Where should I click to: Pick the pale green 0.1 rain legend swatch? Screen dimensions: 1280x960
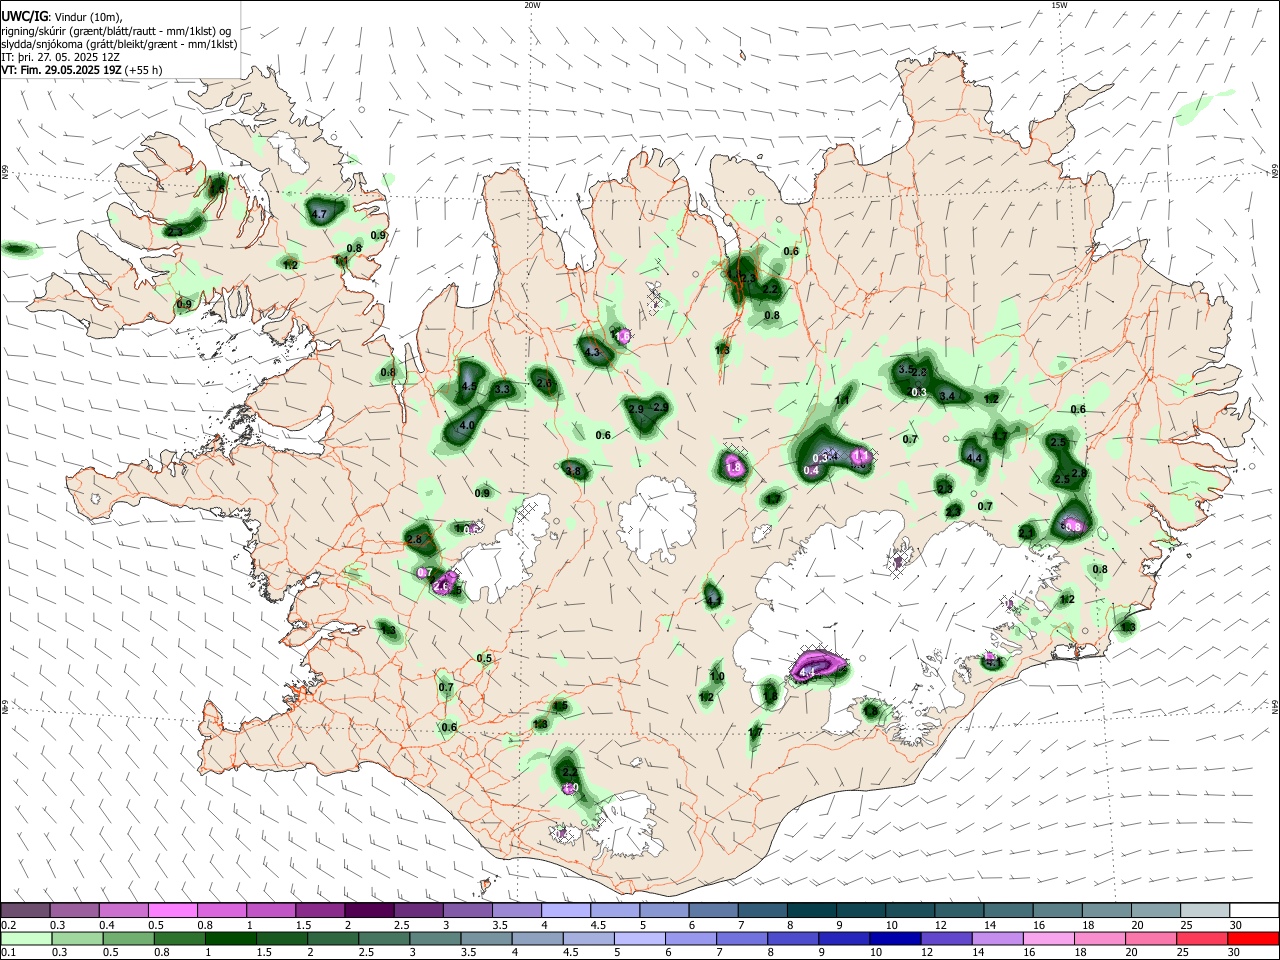coord(26,938)
